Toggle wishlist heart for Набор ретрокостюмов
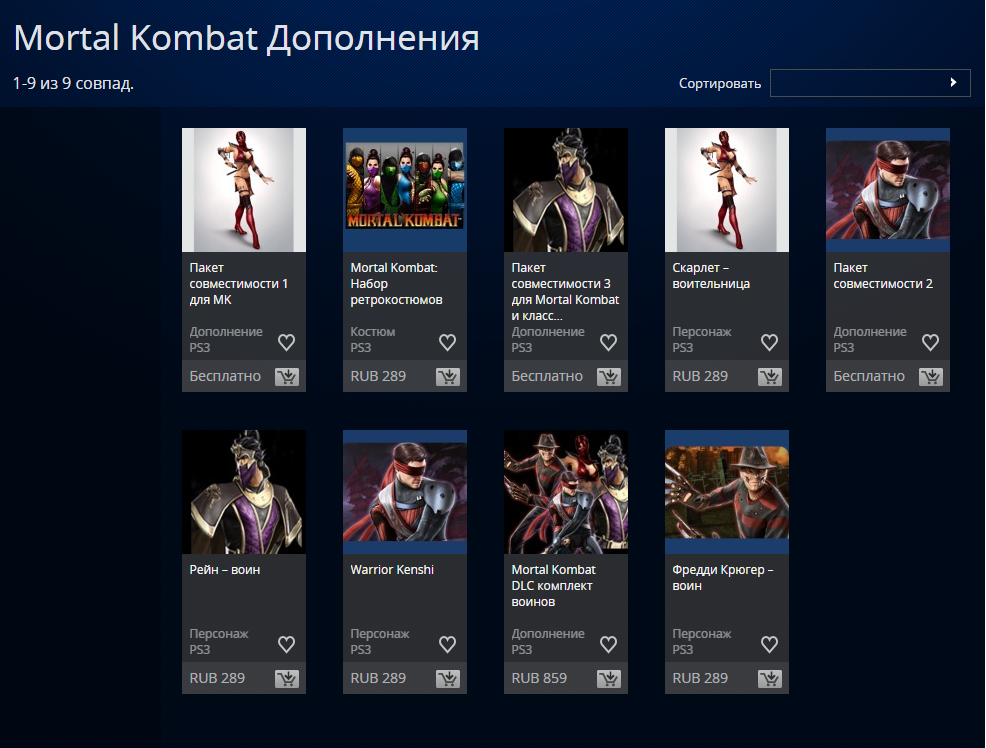The width and height of the screenshot is (986, 748). pos(447,342)
